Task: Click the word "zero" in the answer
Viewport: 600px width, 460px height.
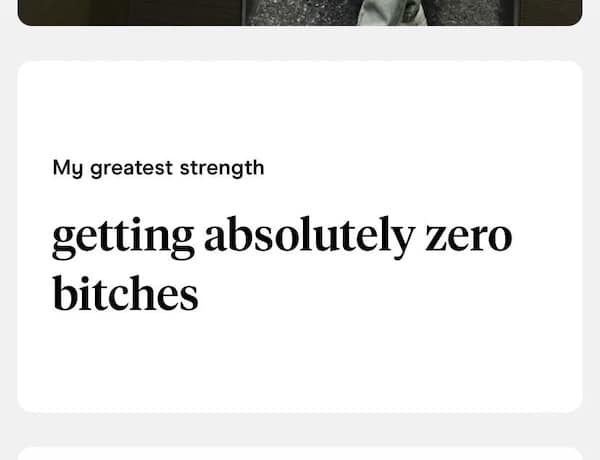Action: (x=468, y=237)
